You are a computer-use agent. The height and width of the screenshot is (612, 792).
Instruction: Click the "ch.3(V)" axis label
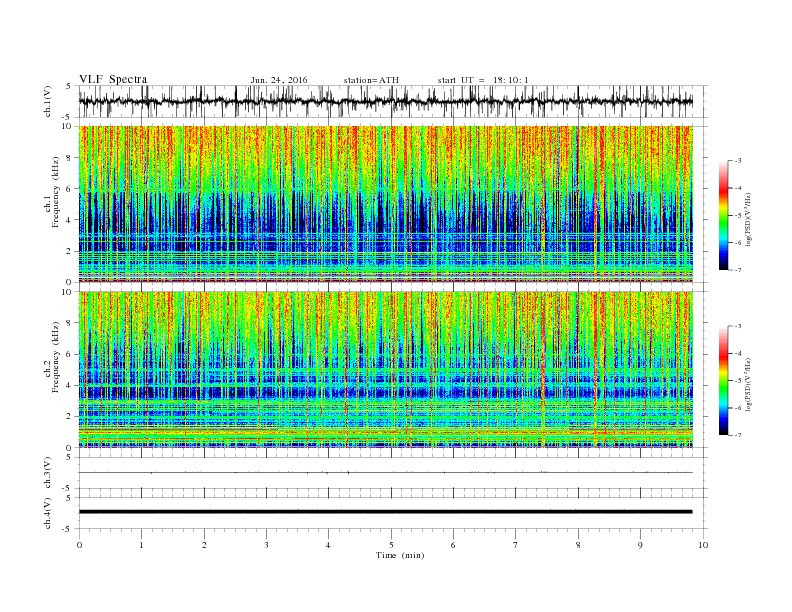(47, 473)
